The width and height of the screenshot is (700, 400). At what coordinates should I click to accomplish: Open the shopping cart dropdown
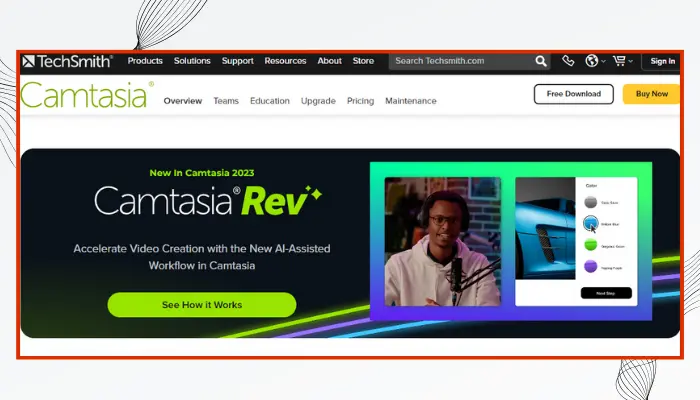coord(623,61)
